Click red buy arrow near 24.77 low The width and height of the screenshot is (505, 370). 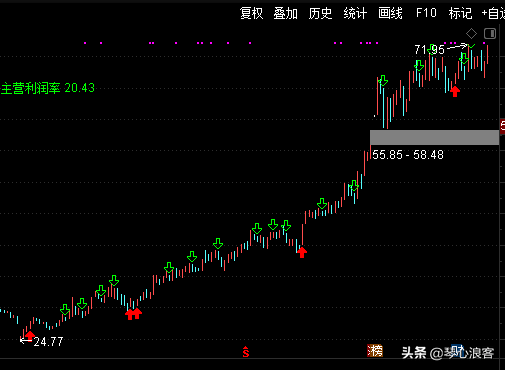[30, 335]
